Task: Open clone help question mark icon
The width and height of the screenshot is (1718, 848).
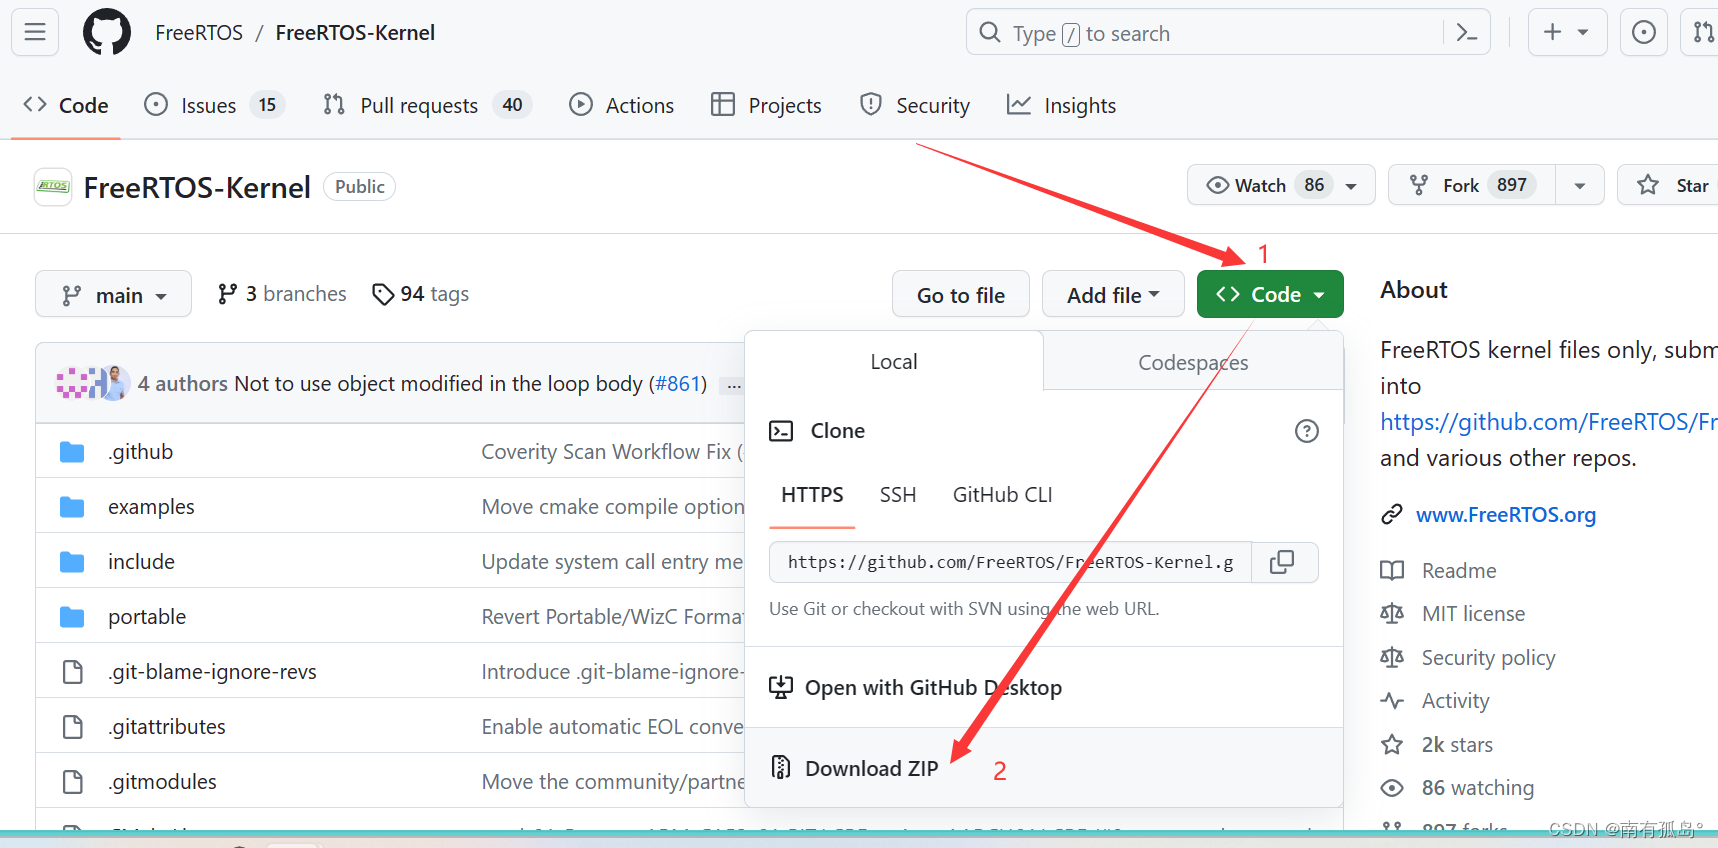Action: click(1306, 431)
